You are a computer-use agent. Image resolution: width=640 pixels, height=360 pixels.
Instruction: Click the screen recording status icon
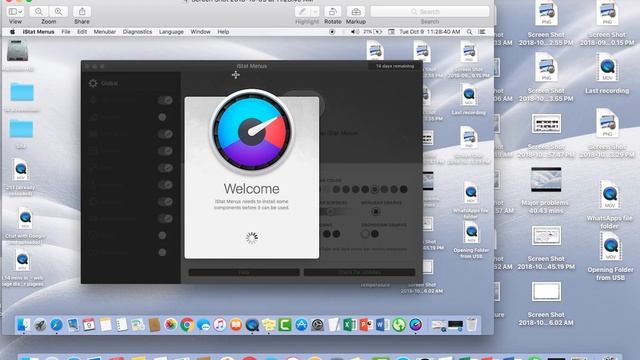(332, 32)
